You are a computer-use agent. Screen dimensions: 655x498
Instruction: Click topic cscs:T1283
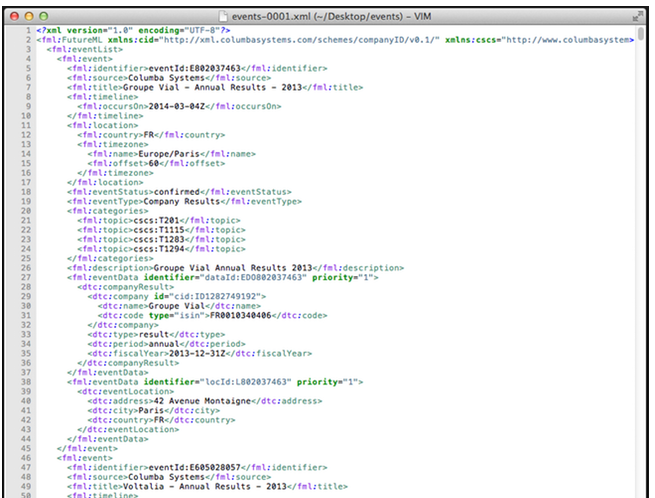coord(159,239)
